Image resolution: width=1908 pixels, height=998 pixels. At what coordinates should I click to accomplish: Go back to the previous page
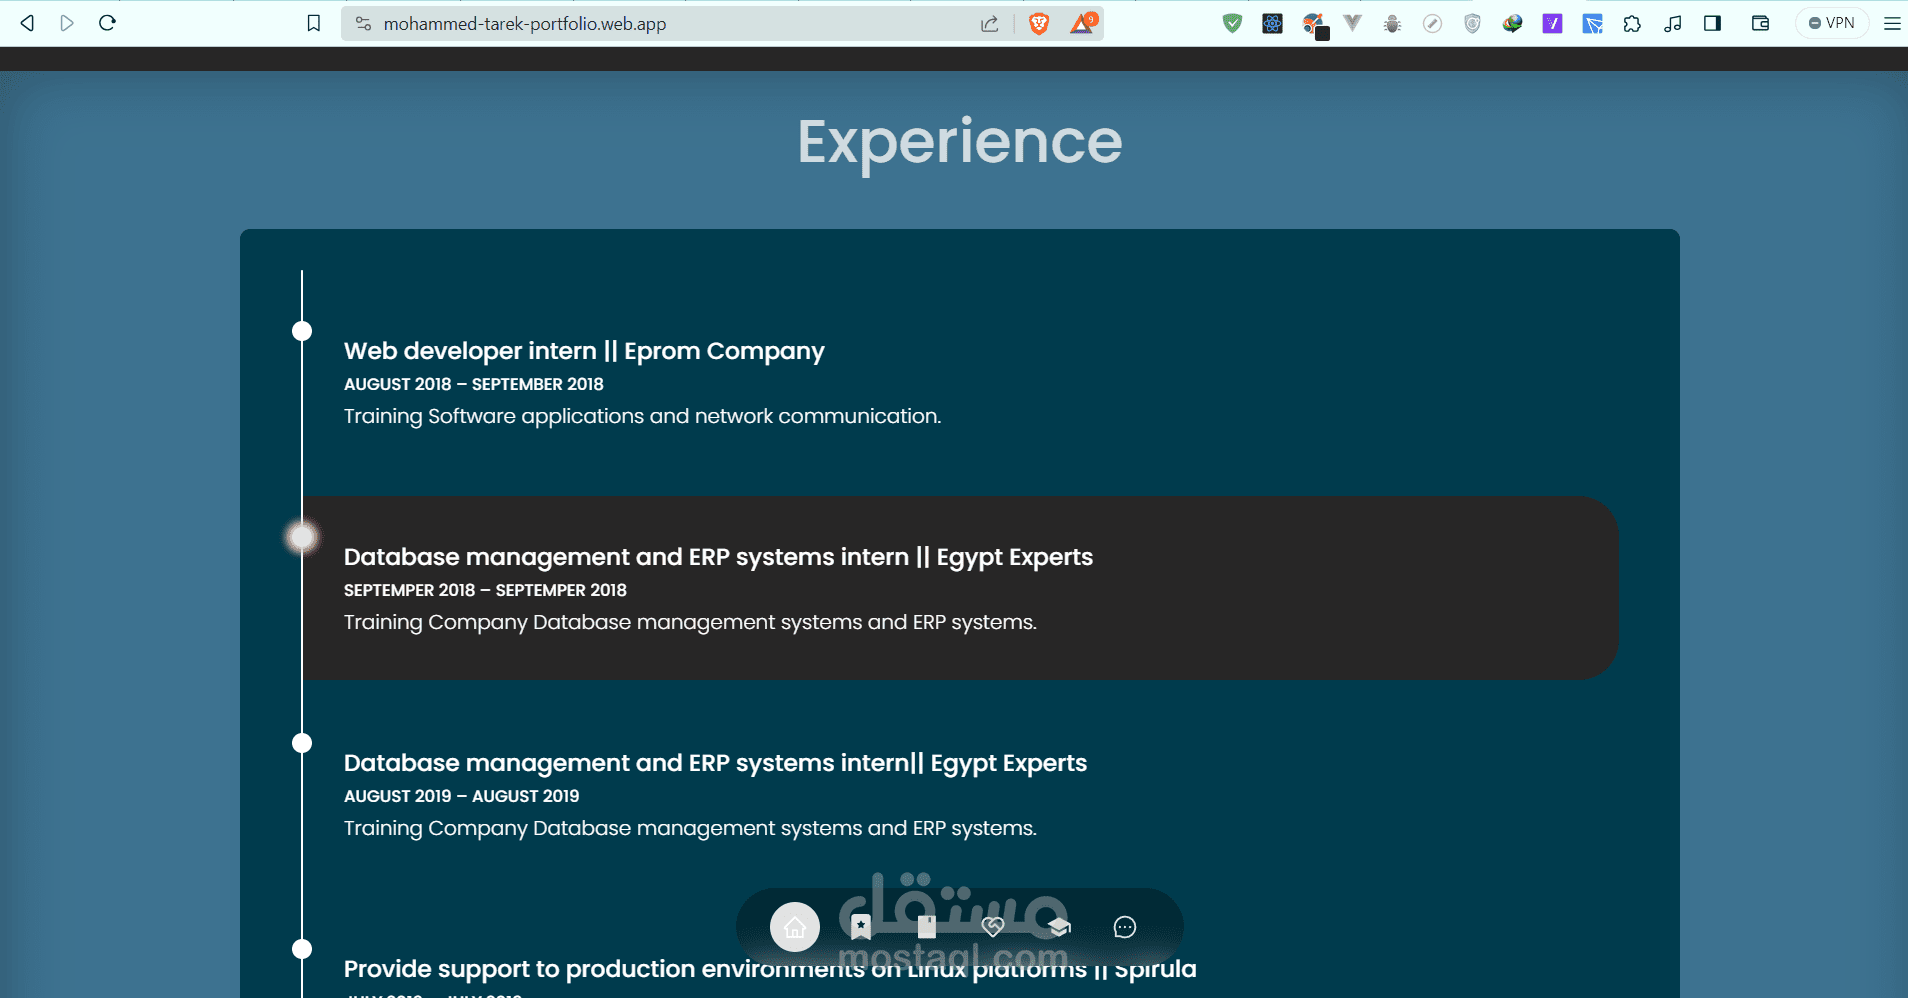pos(27,23)
